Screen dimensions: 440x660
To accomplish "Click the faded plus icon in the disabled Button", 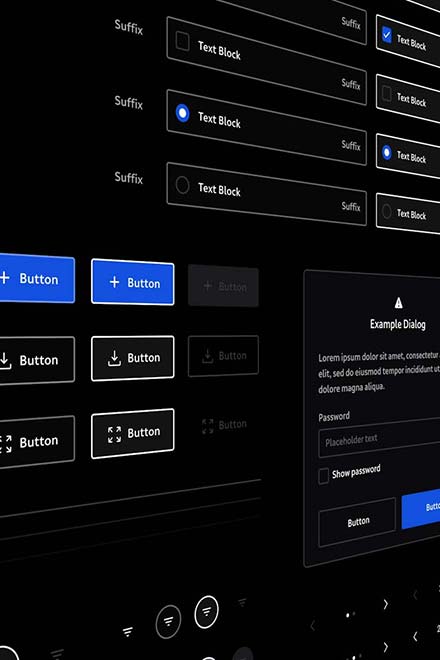I will pos(207,286).
